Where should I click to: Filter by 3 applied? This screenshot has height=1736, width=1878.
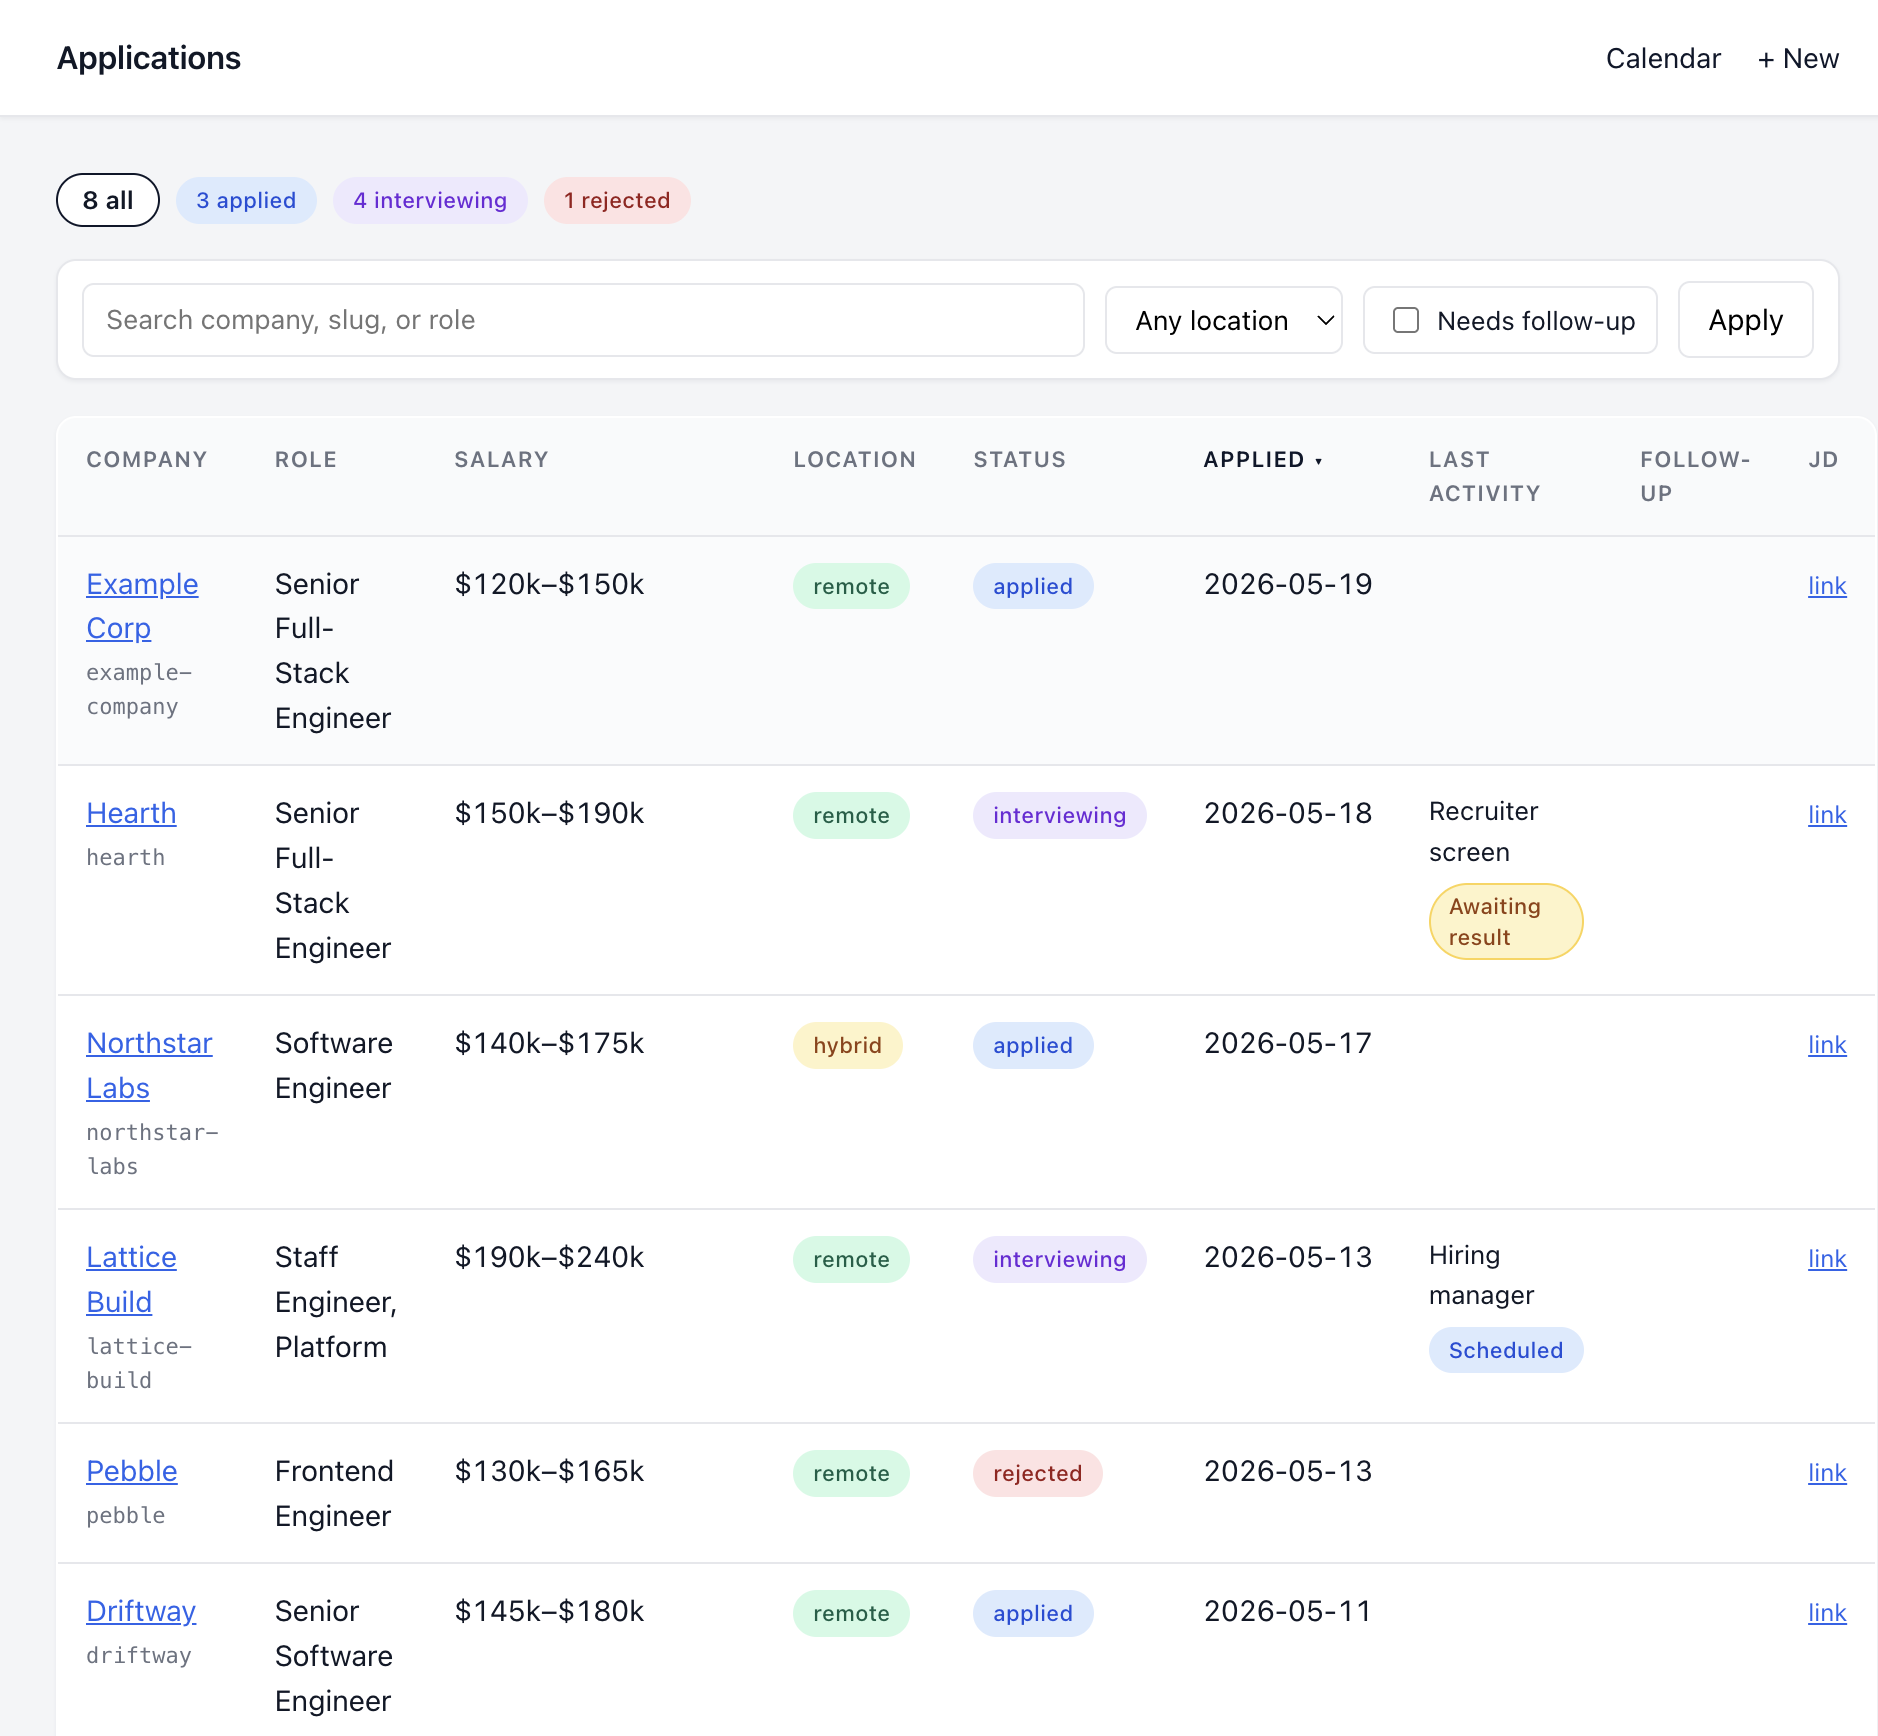(246, 200)
